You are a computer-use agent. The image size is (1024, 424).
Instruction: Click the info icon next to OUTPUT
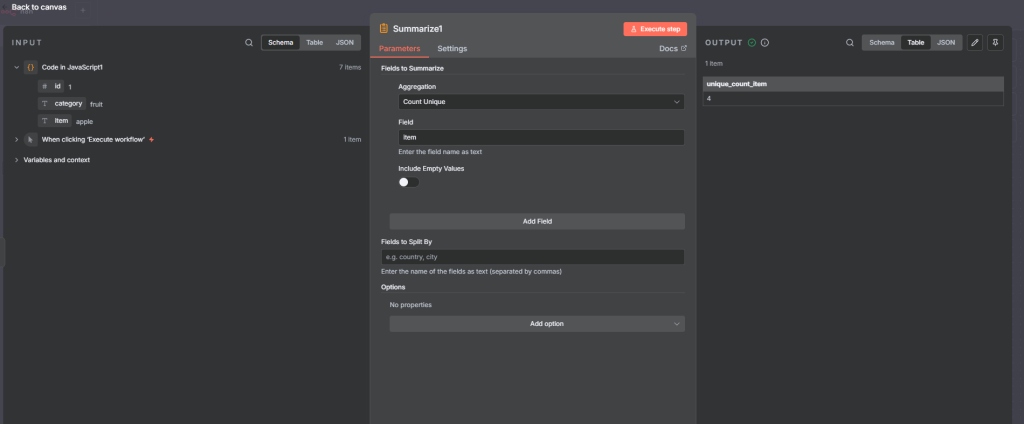tap(765, 43)
